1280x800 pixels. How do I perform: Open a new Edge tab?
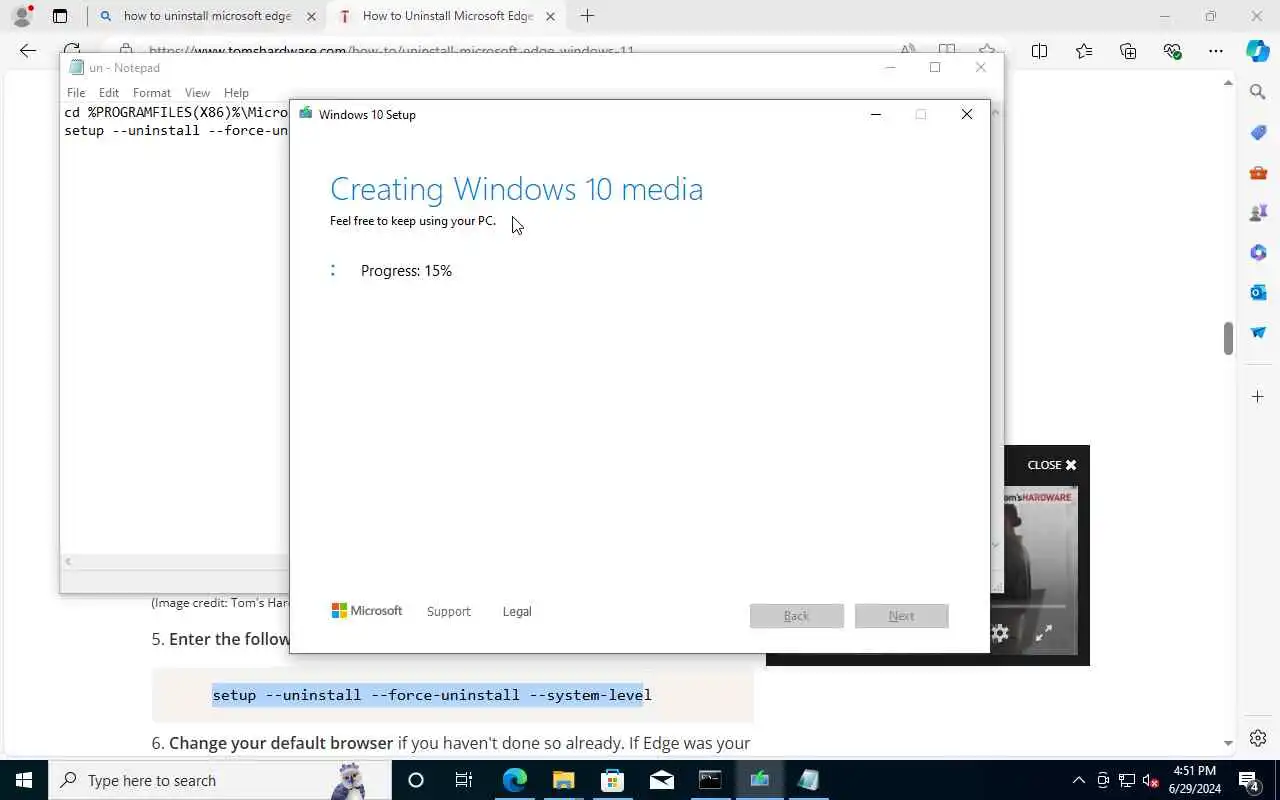point(587,16)
